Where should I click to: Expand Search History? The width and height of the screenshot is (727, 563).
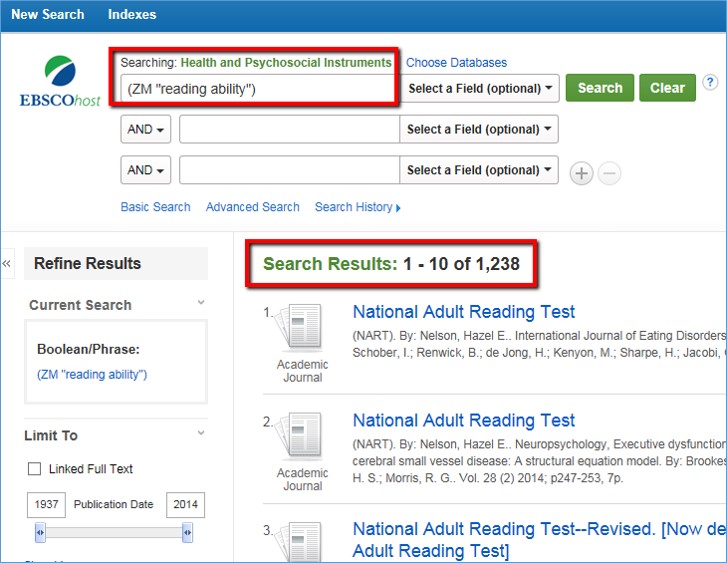(x=357, y=207)
